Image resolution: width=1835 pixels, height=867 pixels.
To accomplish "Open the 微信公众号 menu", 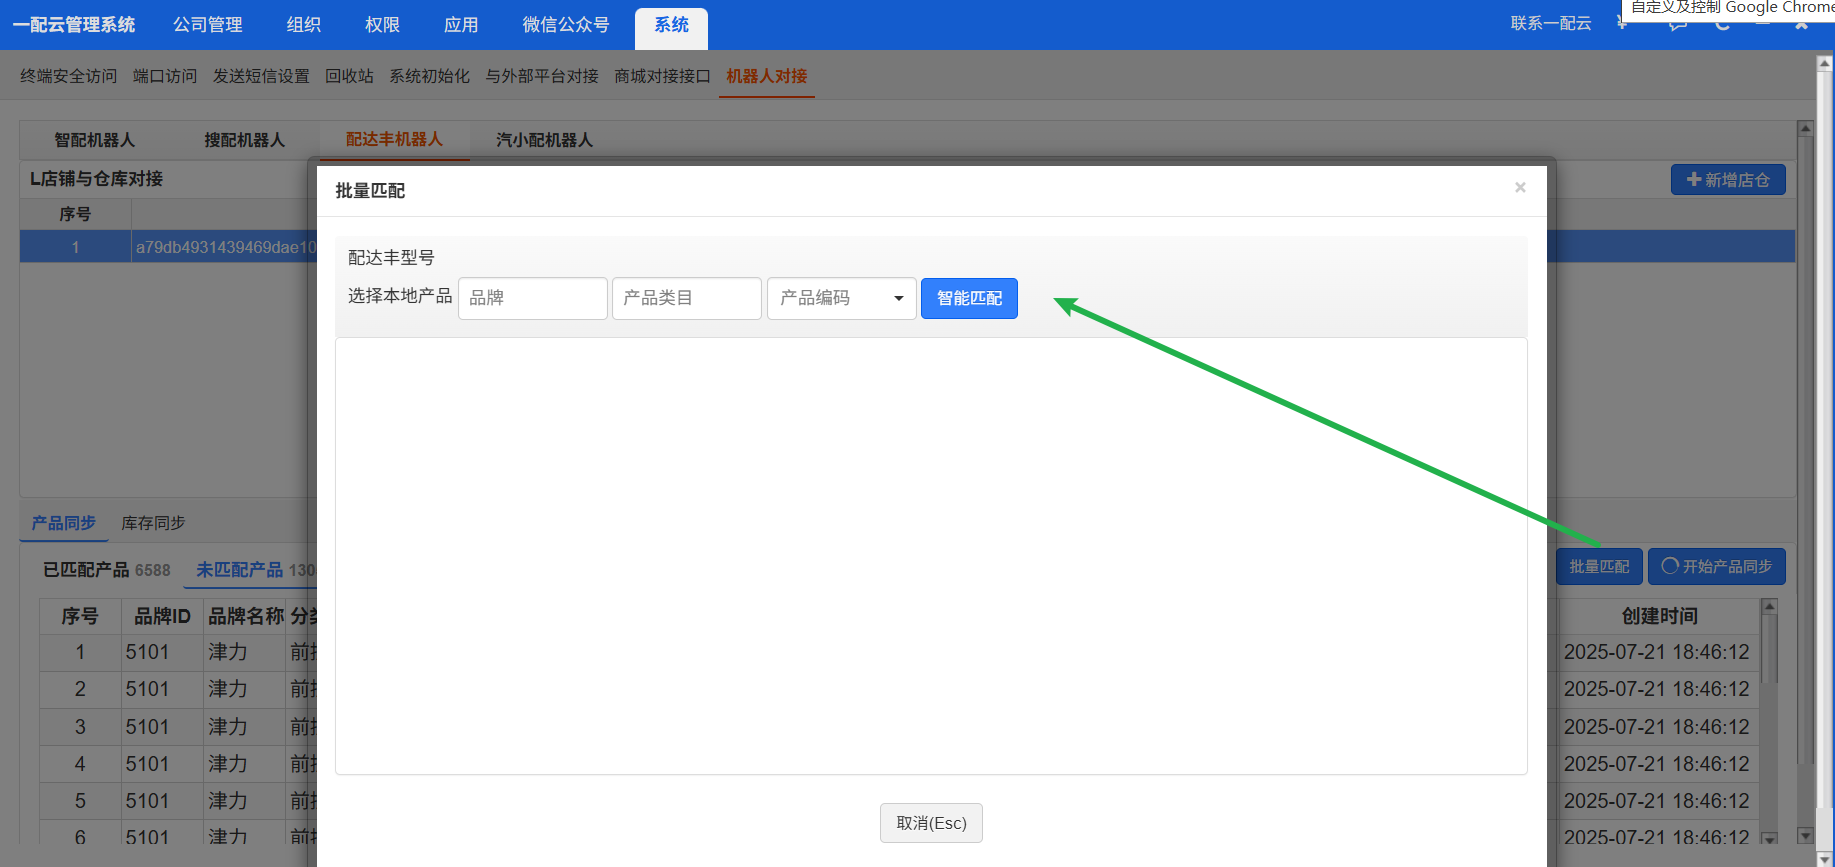I will coord(565,25).
